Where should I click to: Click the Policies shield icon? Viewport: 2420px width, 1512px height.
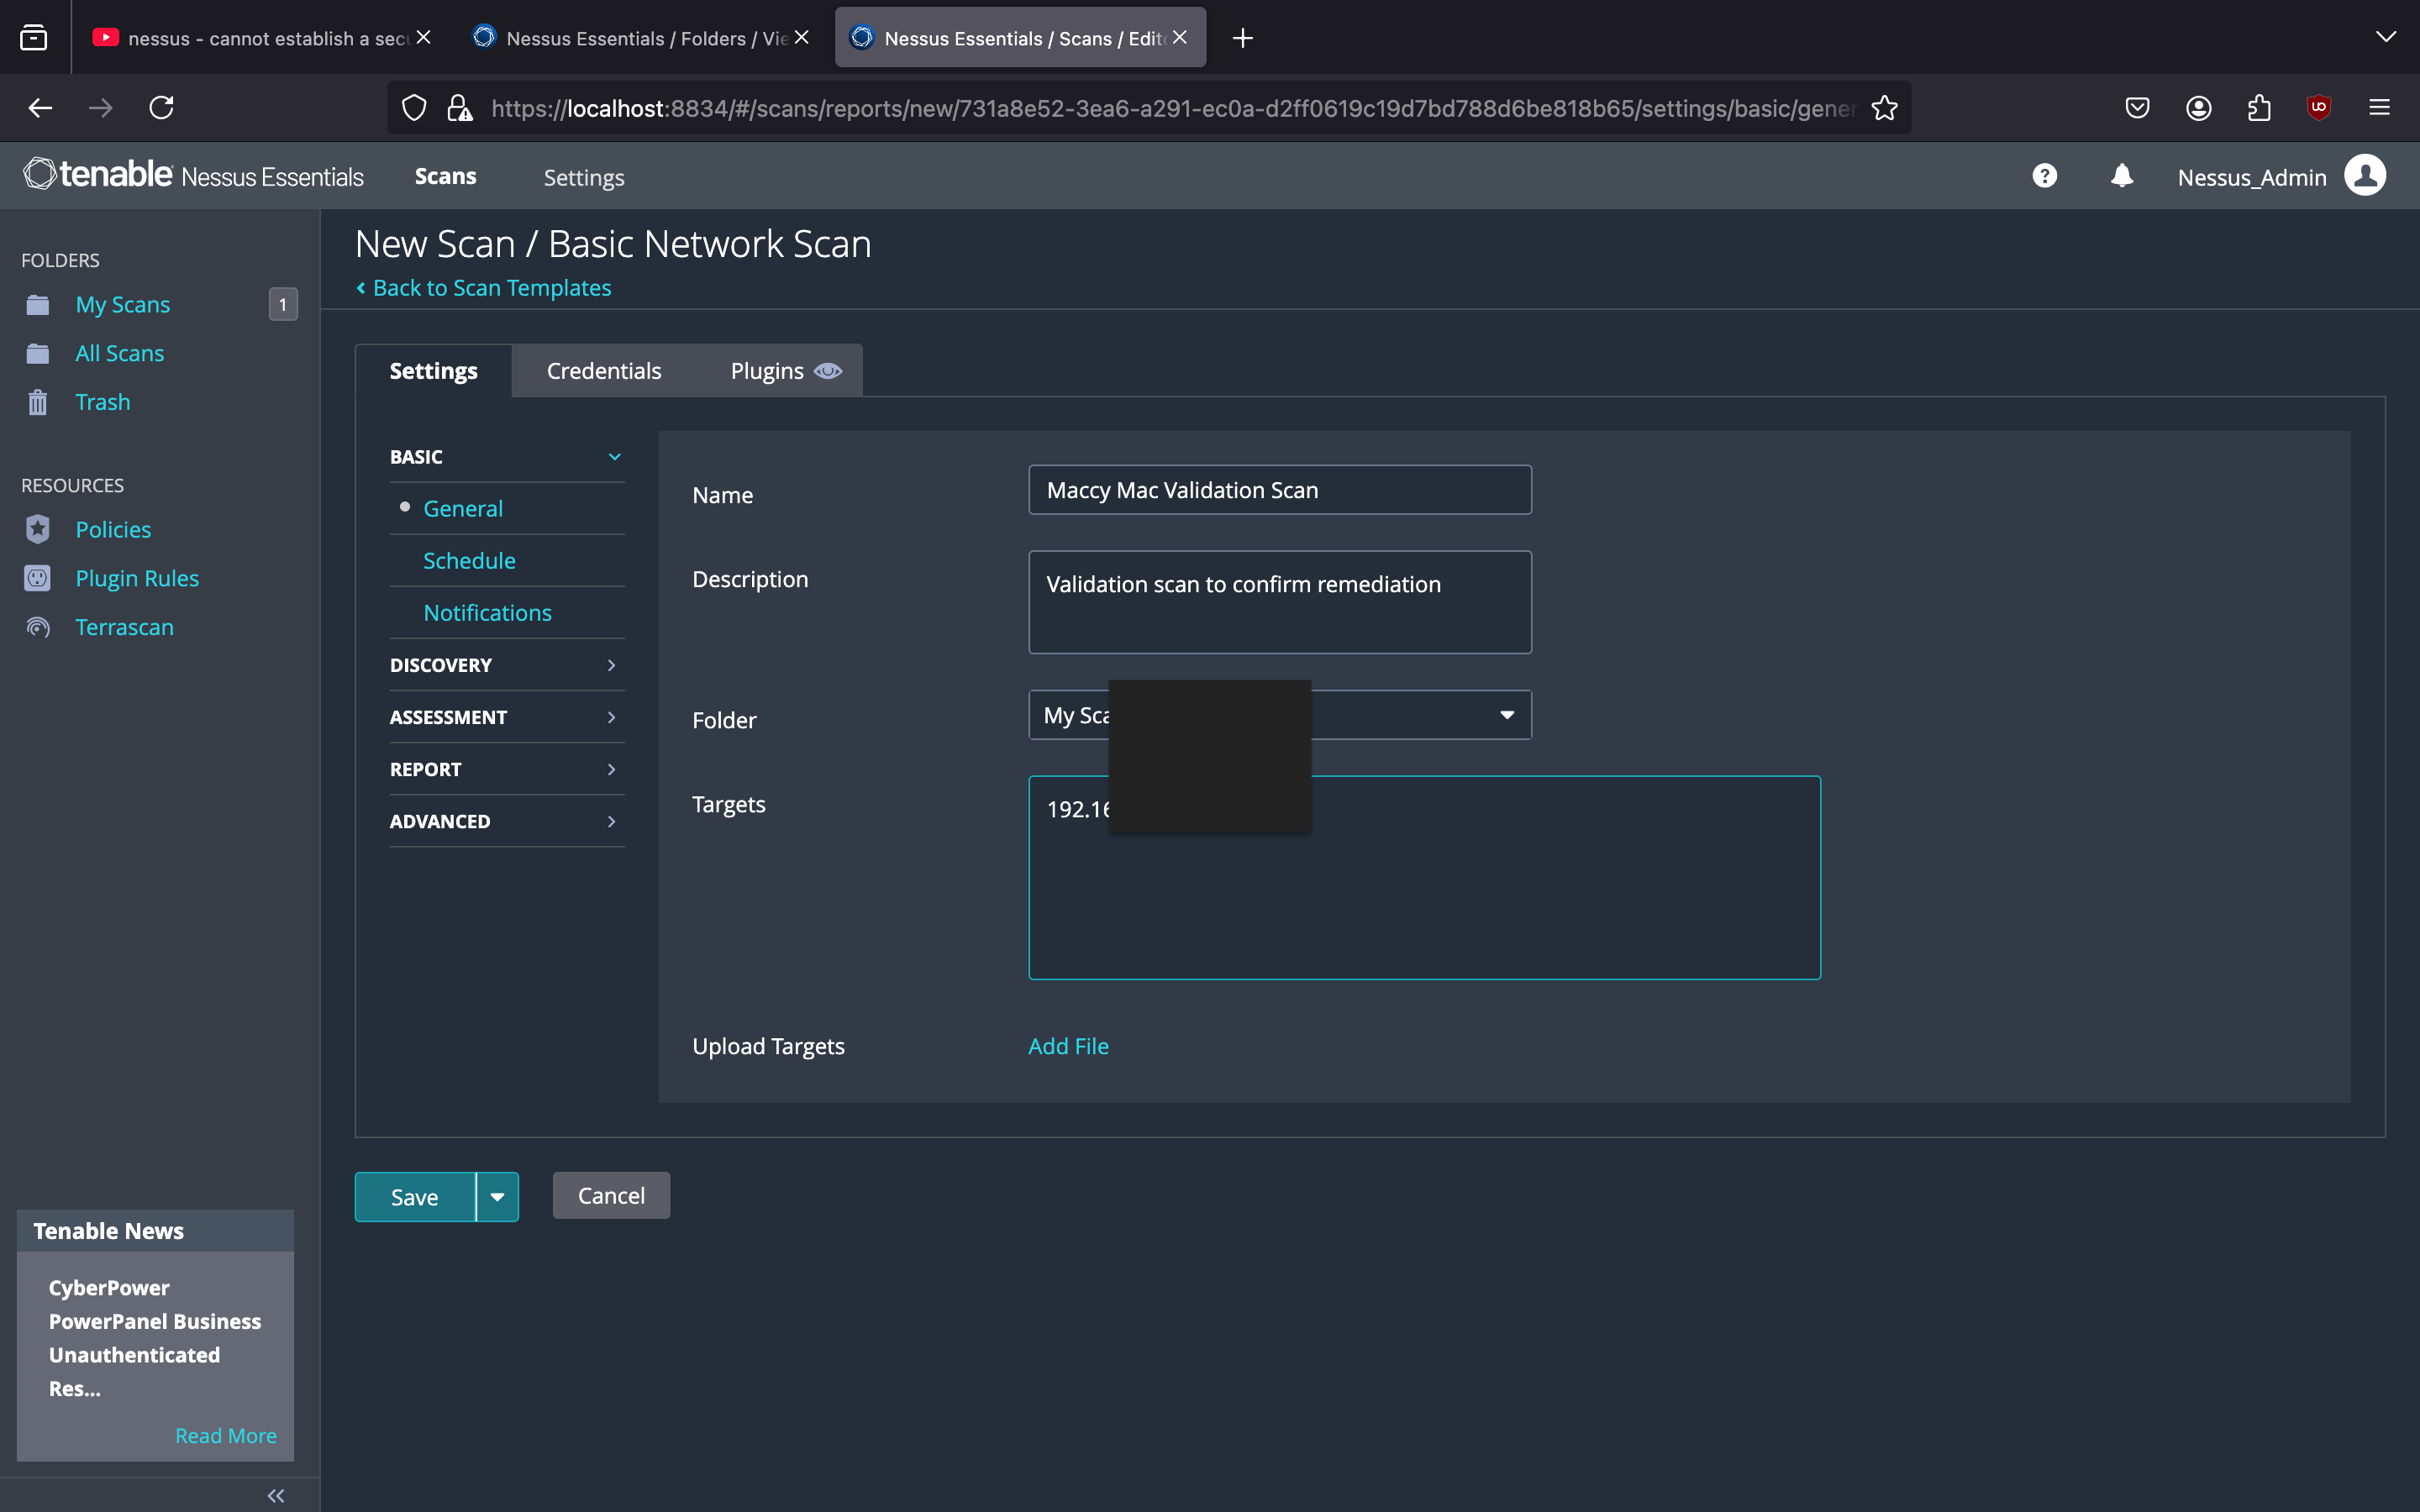pos(38,529)
